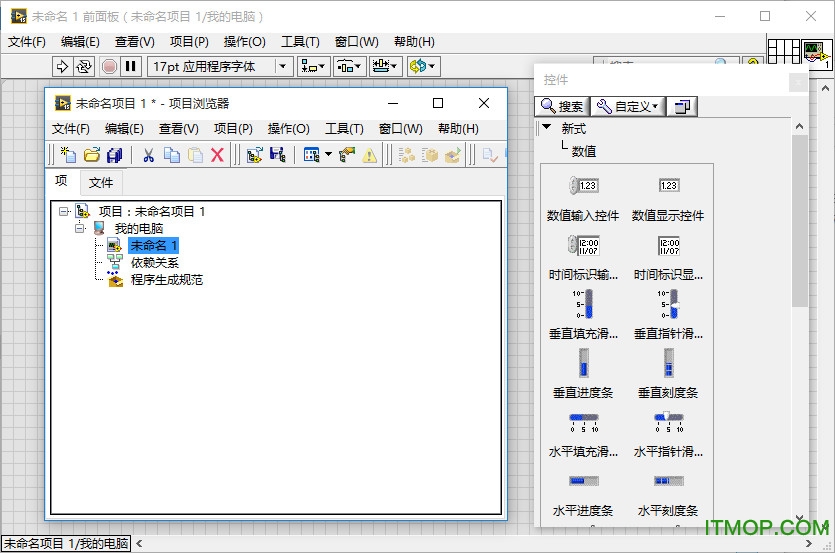This screenshot has height=553, width=835.
Task: Click Open folder icon in project toolbar
Action: pyautogui.click(x=92, y=155)
